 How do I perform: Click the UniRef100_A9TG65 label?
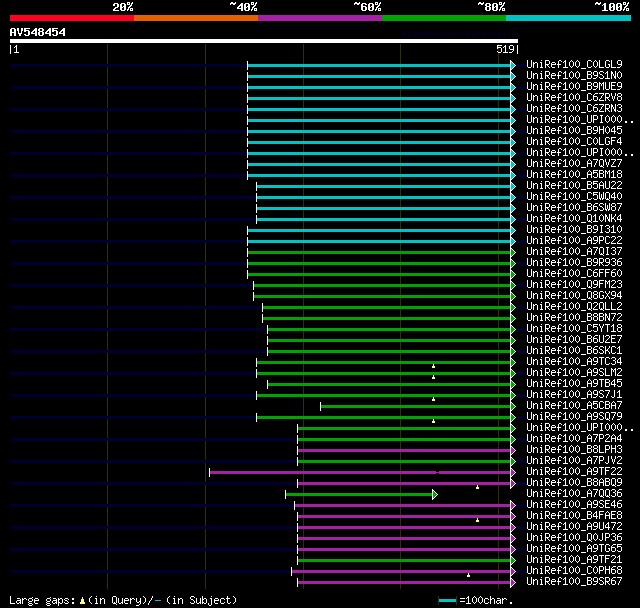[574, 549]
